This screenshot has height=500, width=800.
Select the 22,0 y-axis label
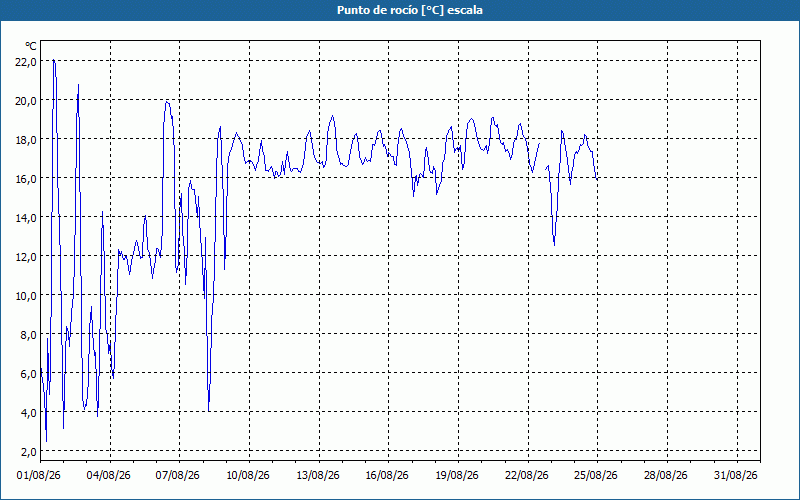point(28,62)
